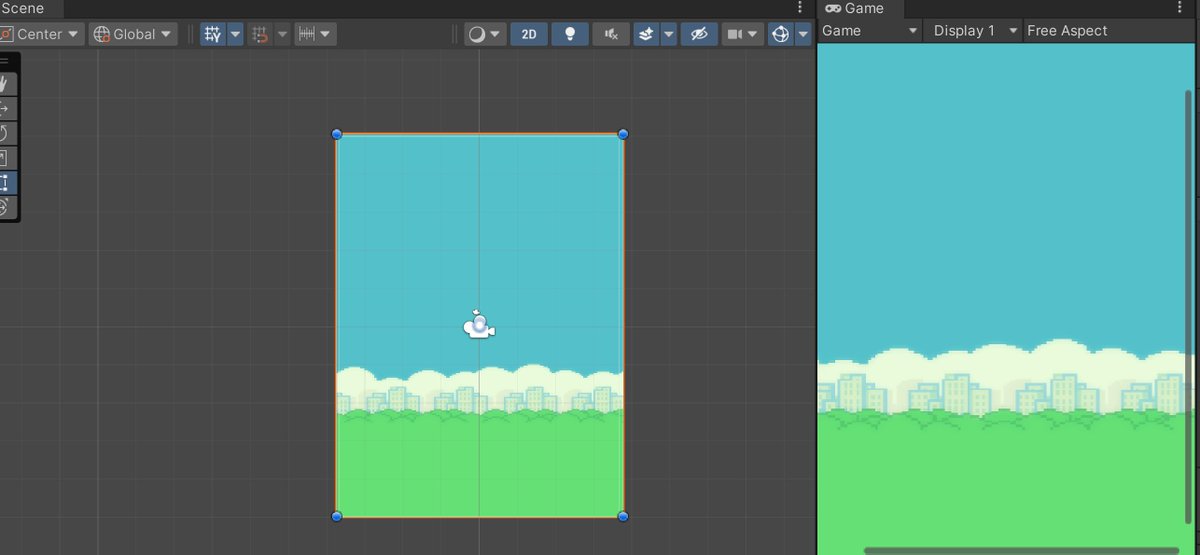Open Scene view more options menu
1200x555 pixels.
(x=799, y=8)
